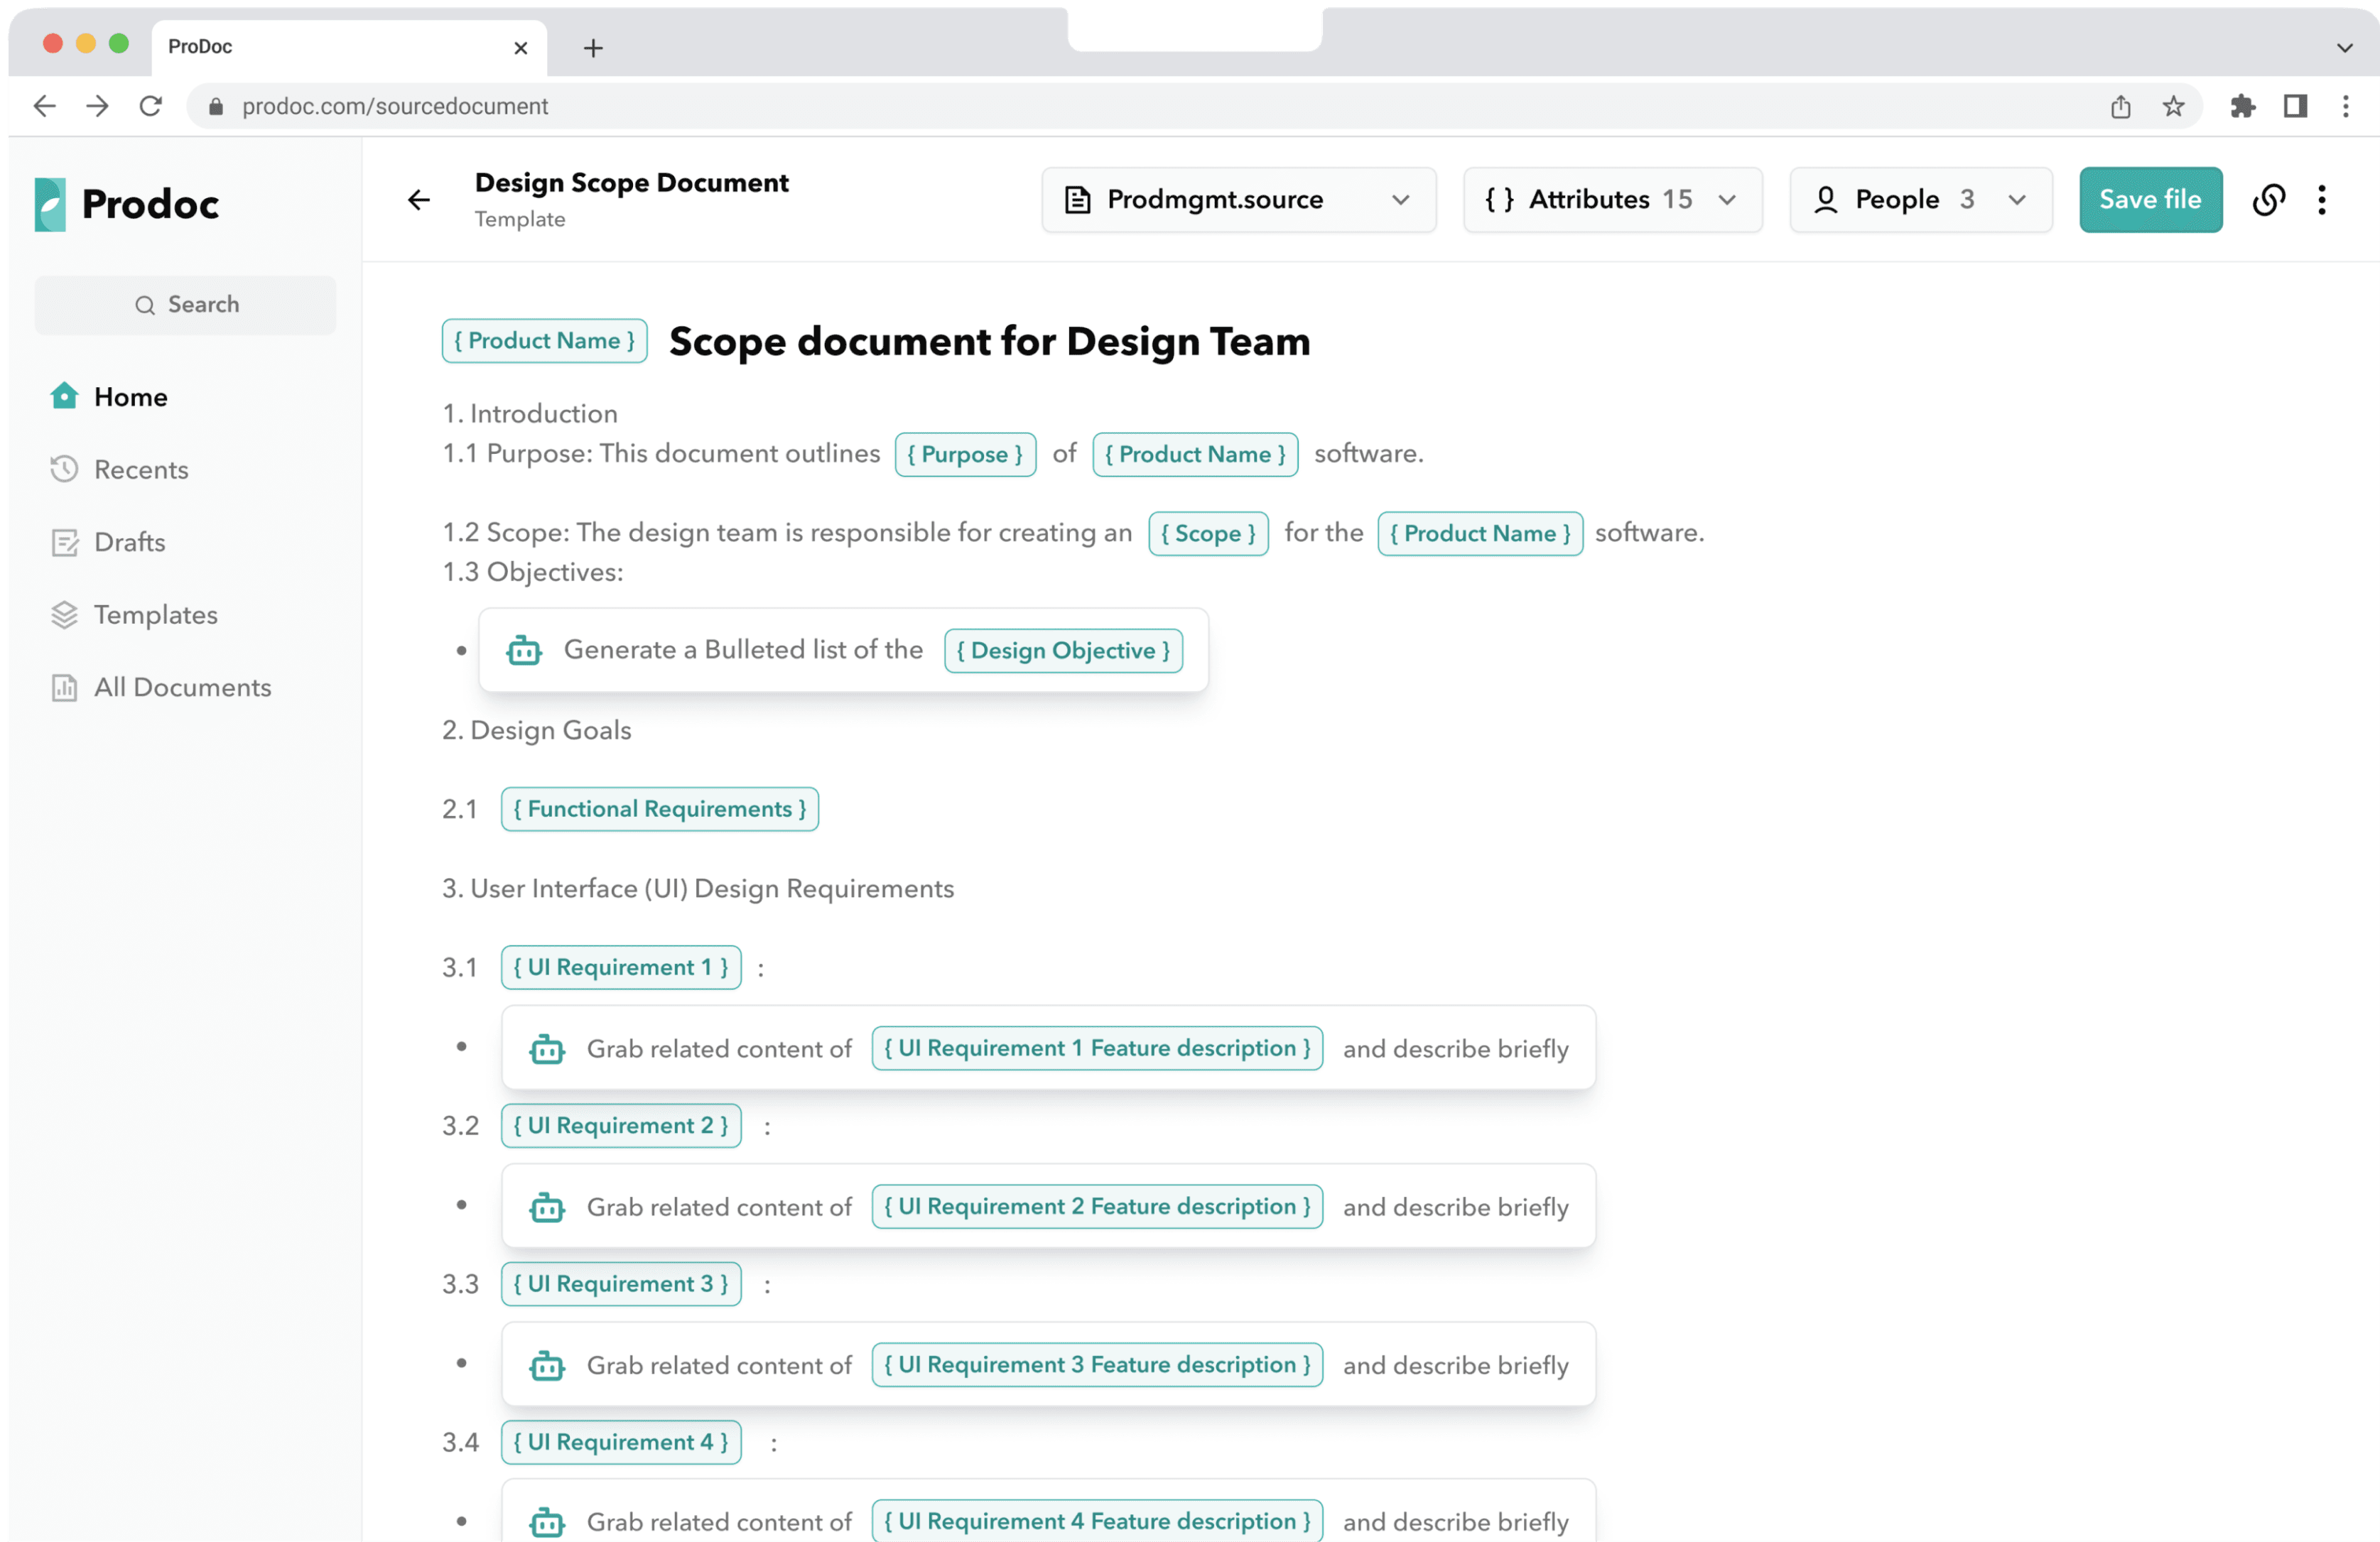2380x1542 pixels.
Task: Click UI Requirement 3 Feature description tag
Action: (1097, 1364)
